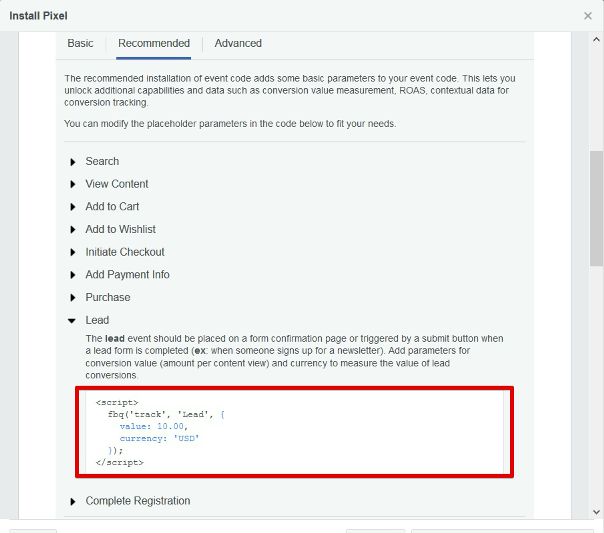
Task: Click the vertical scrollbar thumb
Action: [x=596, y=208]
